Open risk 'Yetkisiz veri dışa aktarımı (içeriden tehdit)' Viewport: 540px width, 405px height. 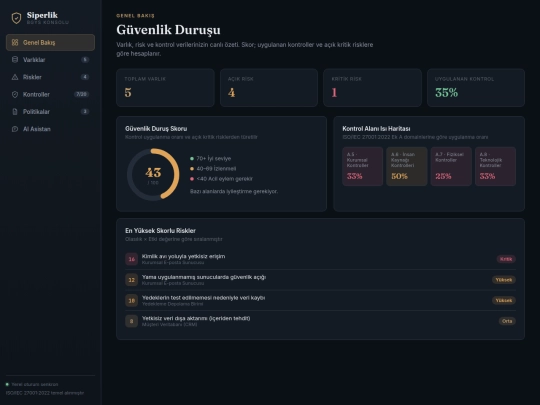(320, 321)
